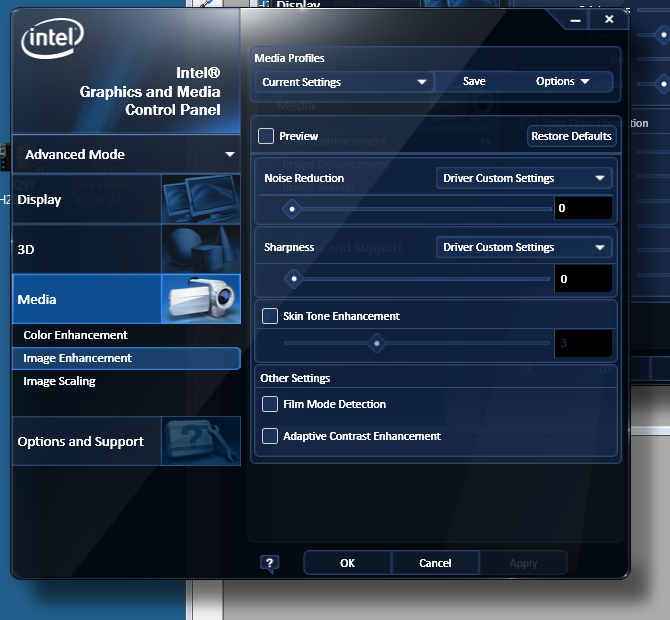Image resolution: width=670 pixels, height=620 pixels.
Task: Click the Skin Tone value field
Action: click(583, 343)
